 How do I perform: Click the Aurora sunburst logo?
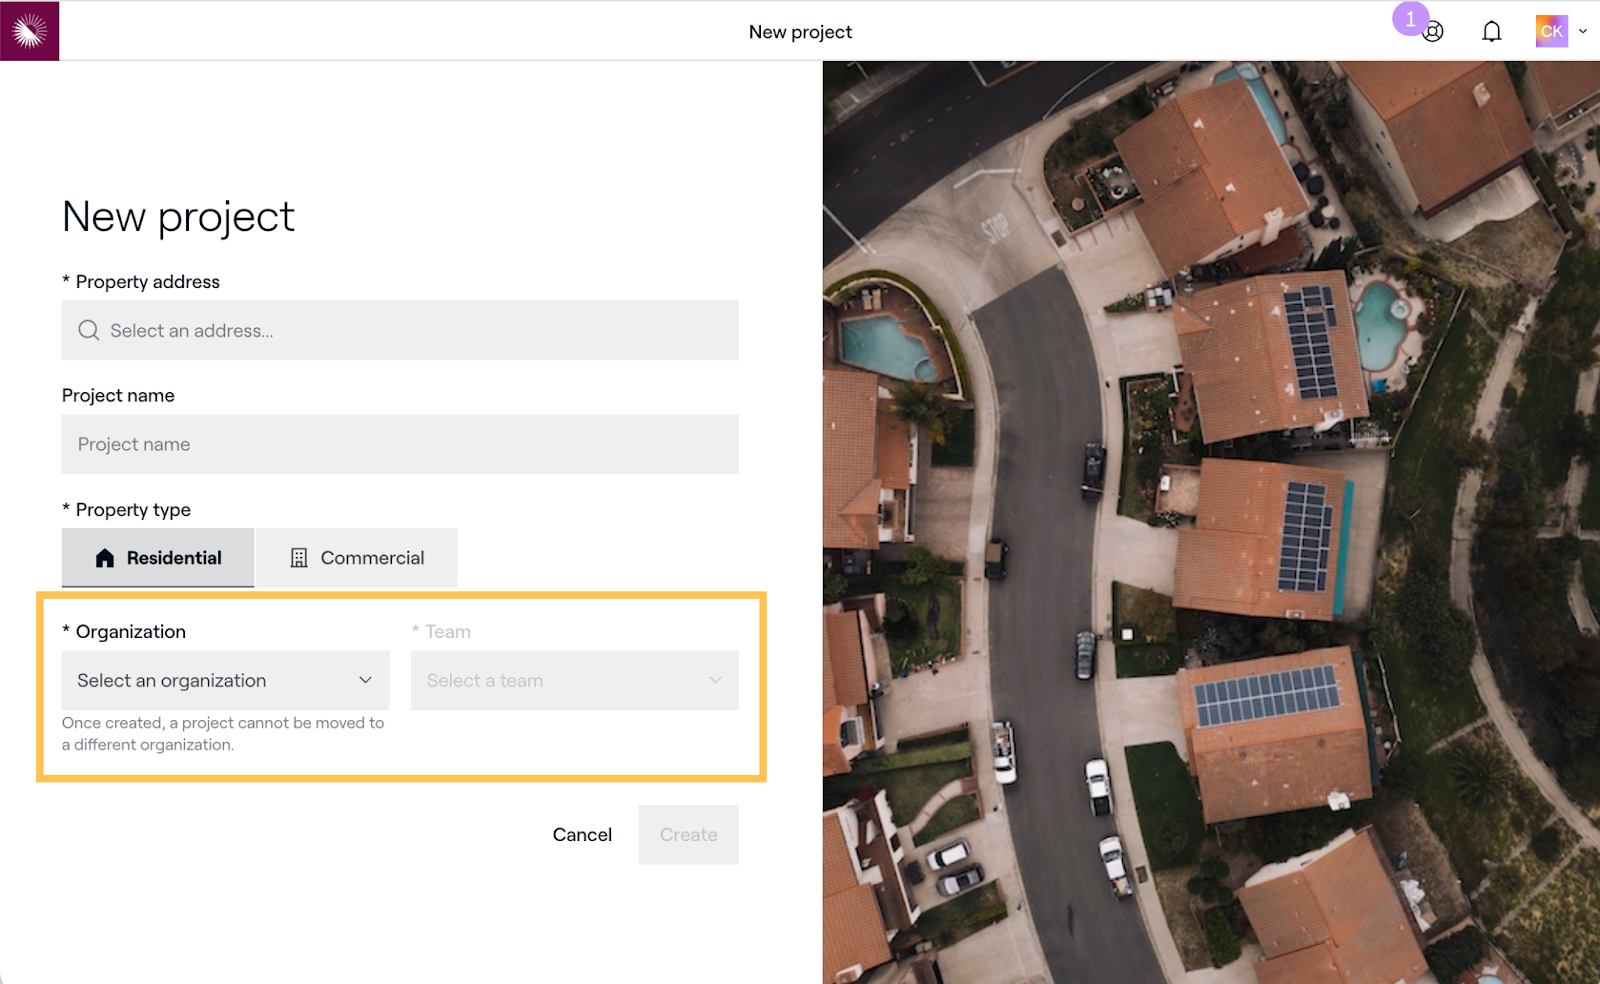click(x=30, y=31)
